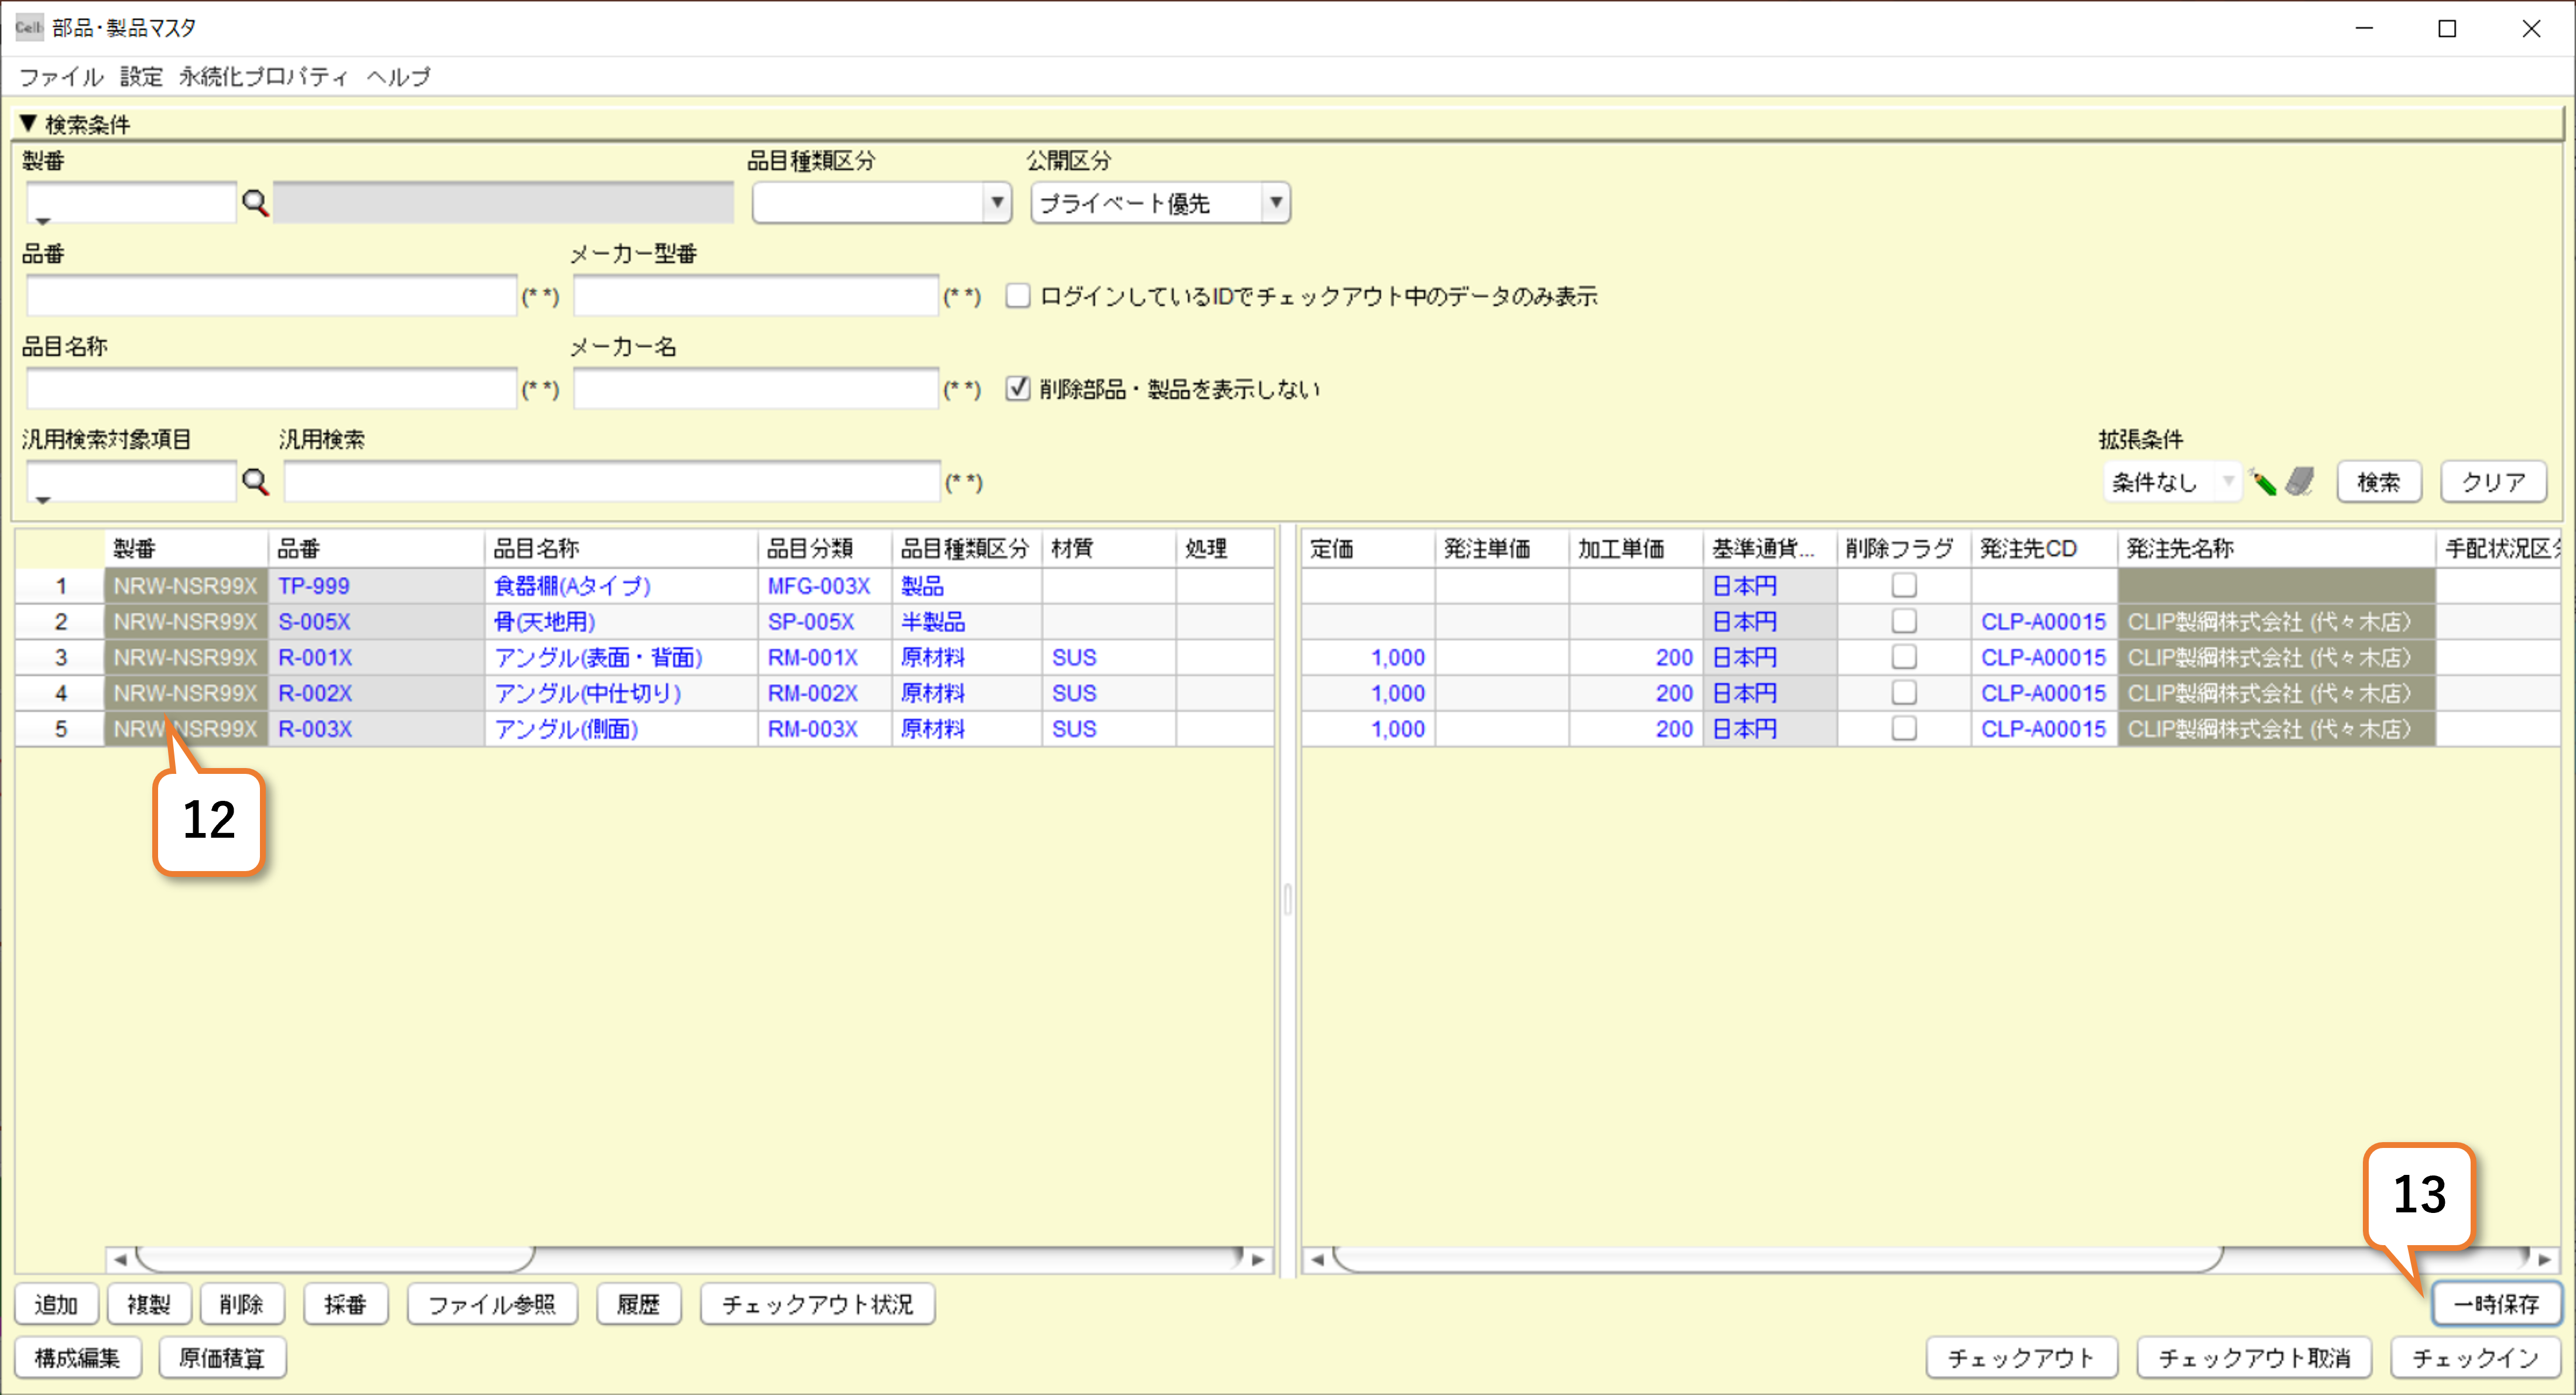Image resolution: width=2576 pixels, height=1395 pixels.
Task: Click the 追加 button
Action: (56, 1304)
